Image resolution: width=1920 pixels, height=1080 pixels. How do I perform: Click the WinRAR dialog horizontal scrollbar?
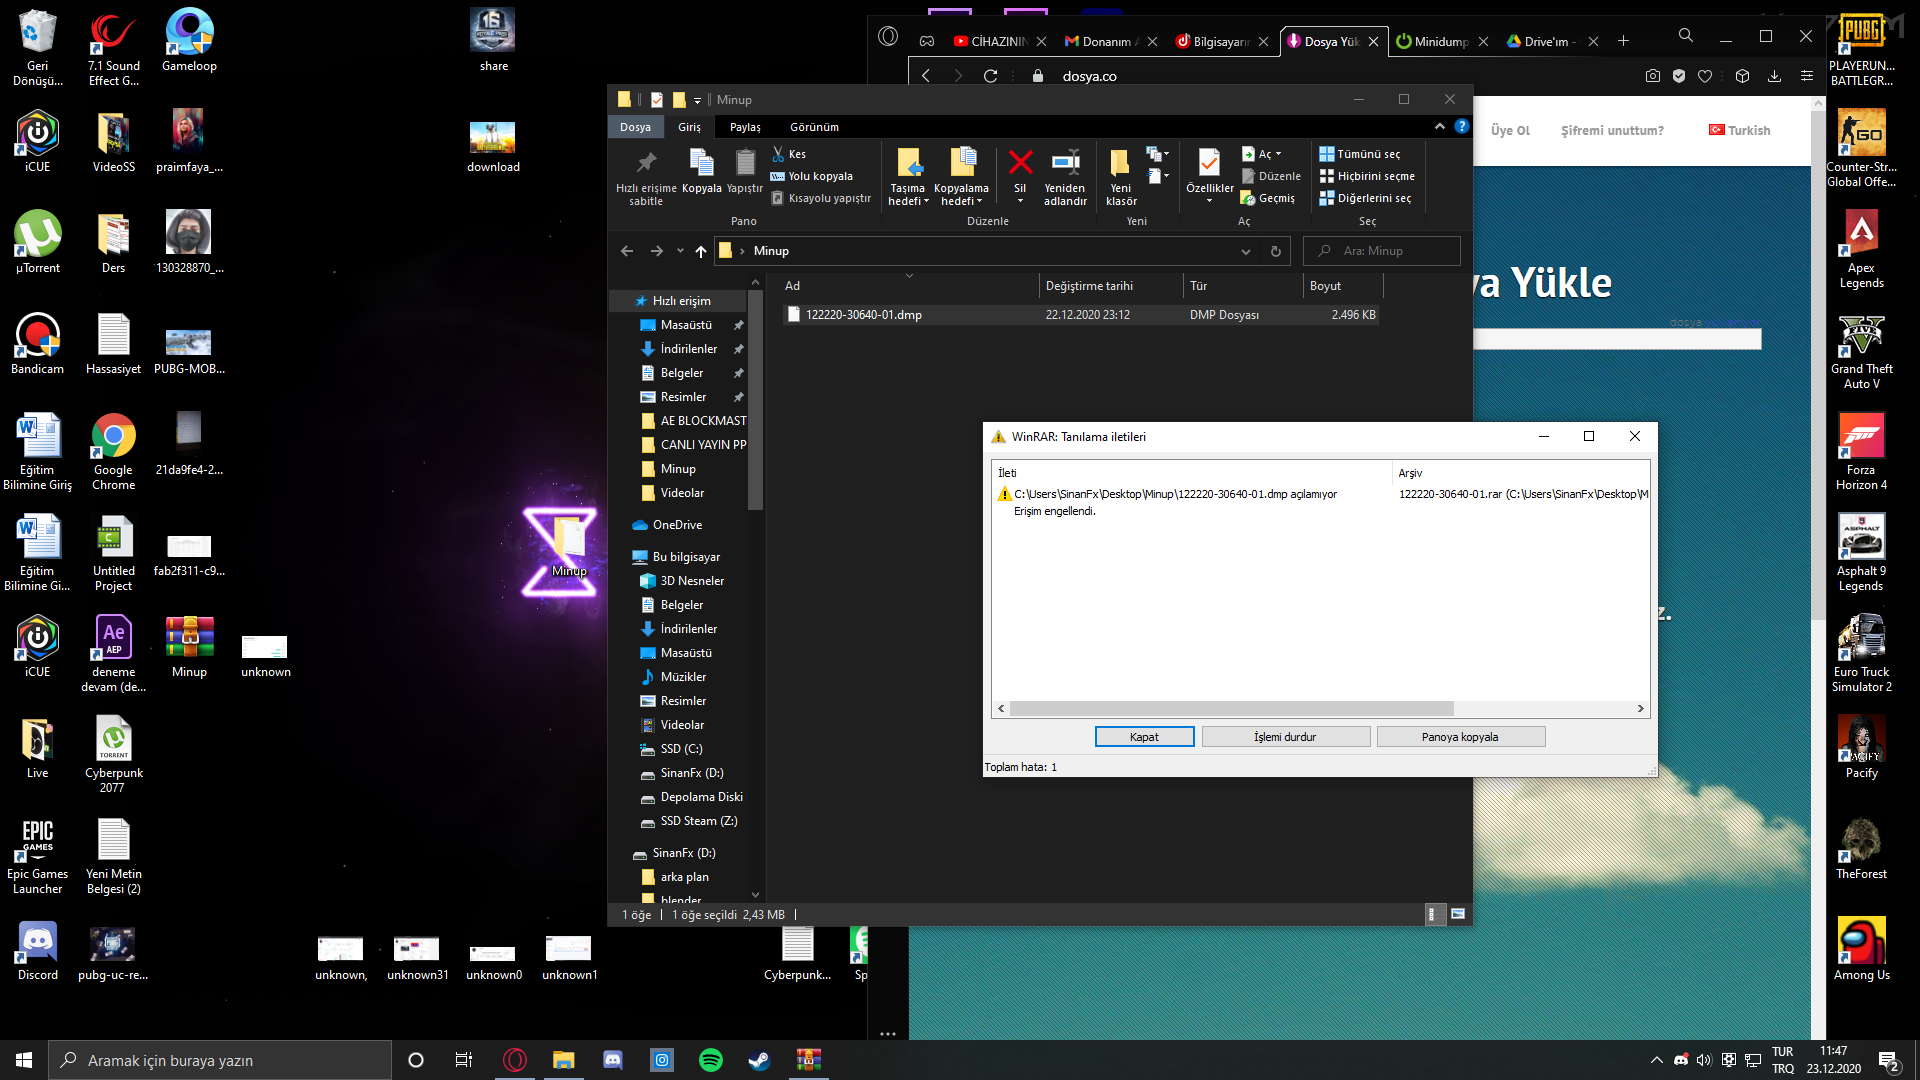pyautogui.click(x=1231, y=708)
